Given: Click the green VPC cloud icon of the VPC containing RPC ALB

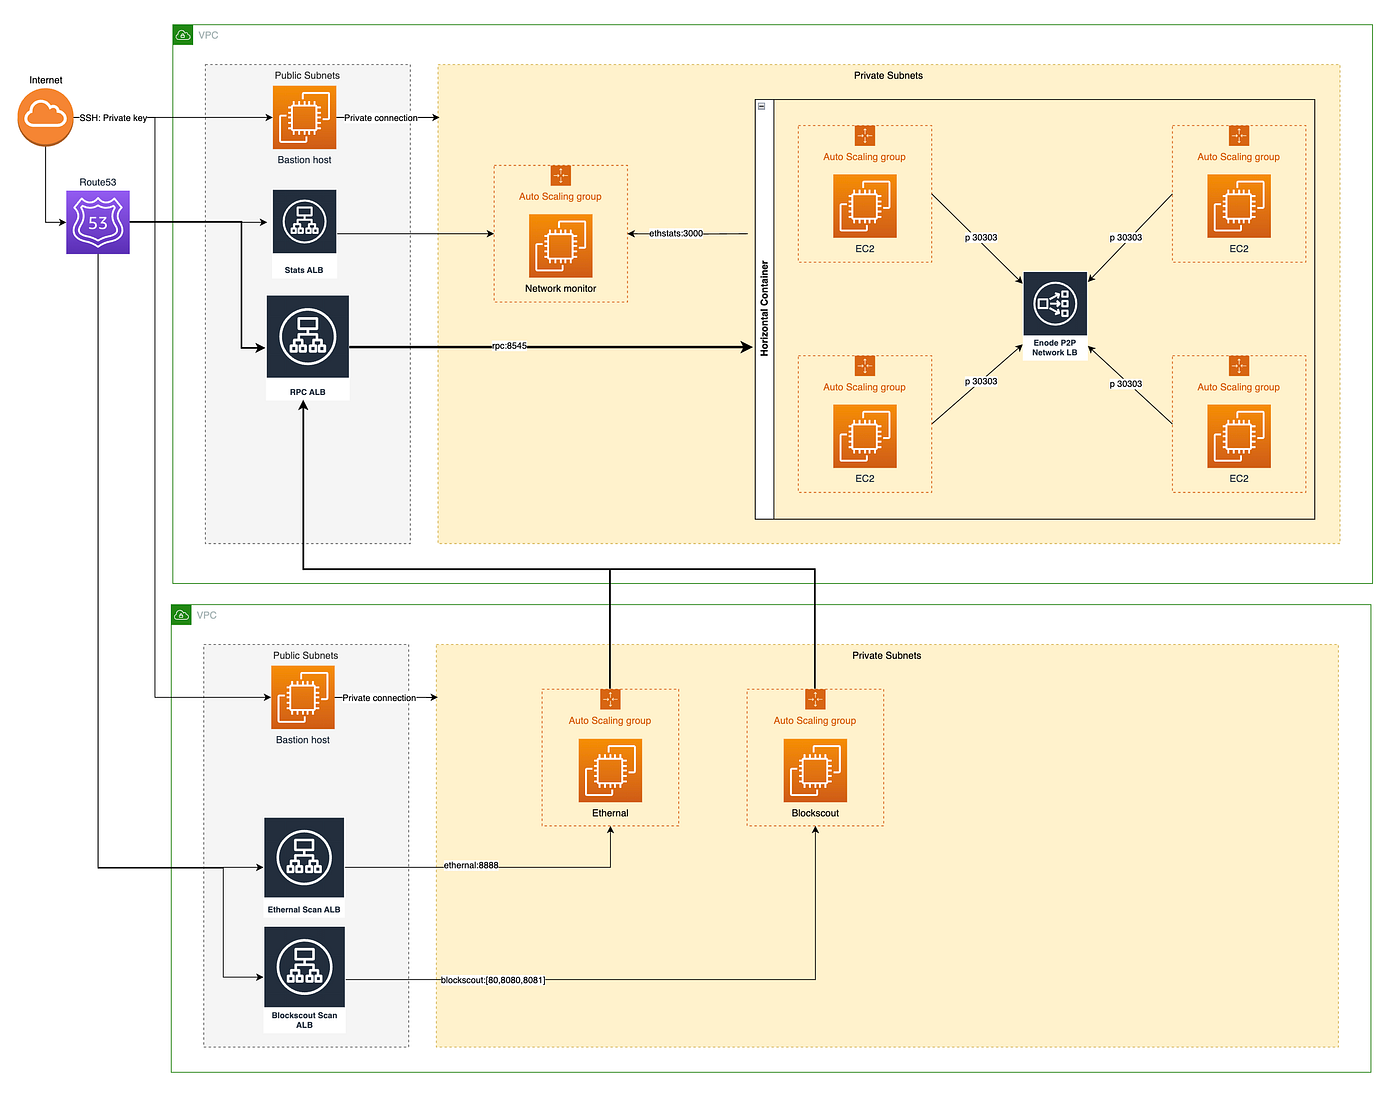Looking at the screenshot, I should [183, 35].
